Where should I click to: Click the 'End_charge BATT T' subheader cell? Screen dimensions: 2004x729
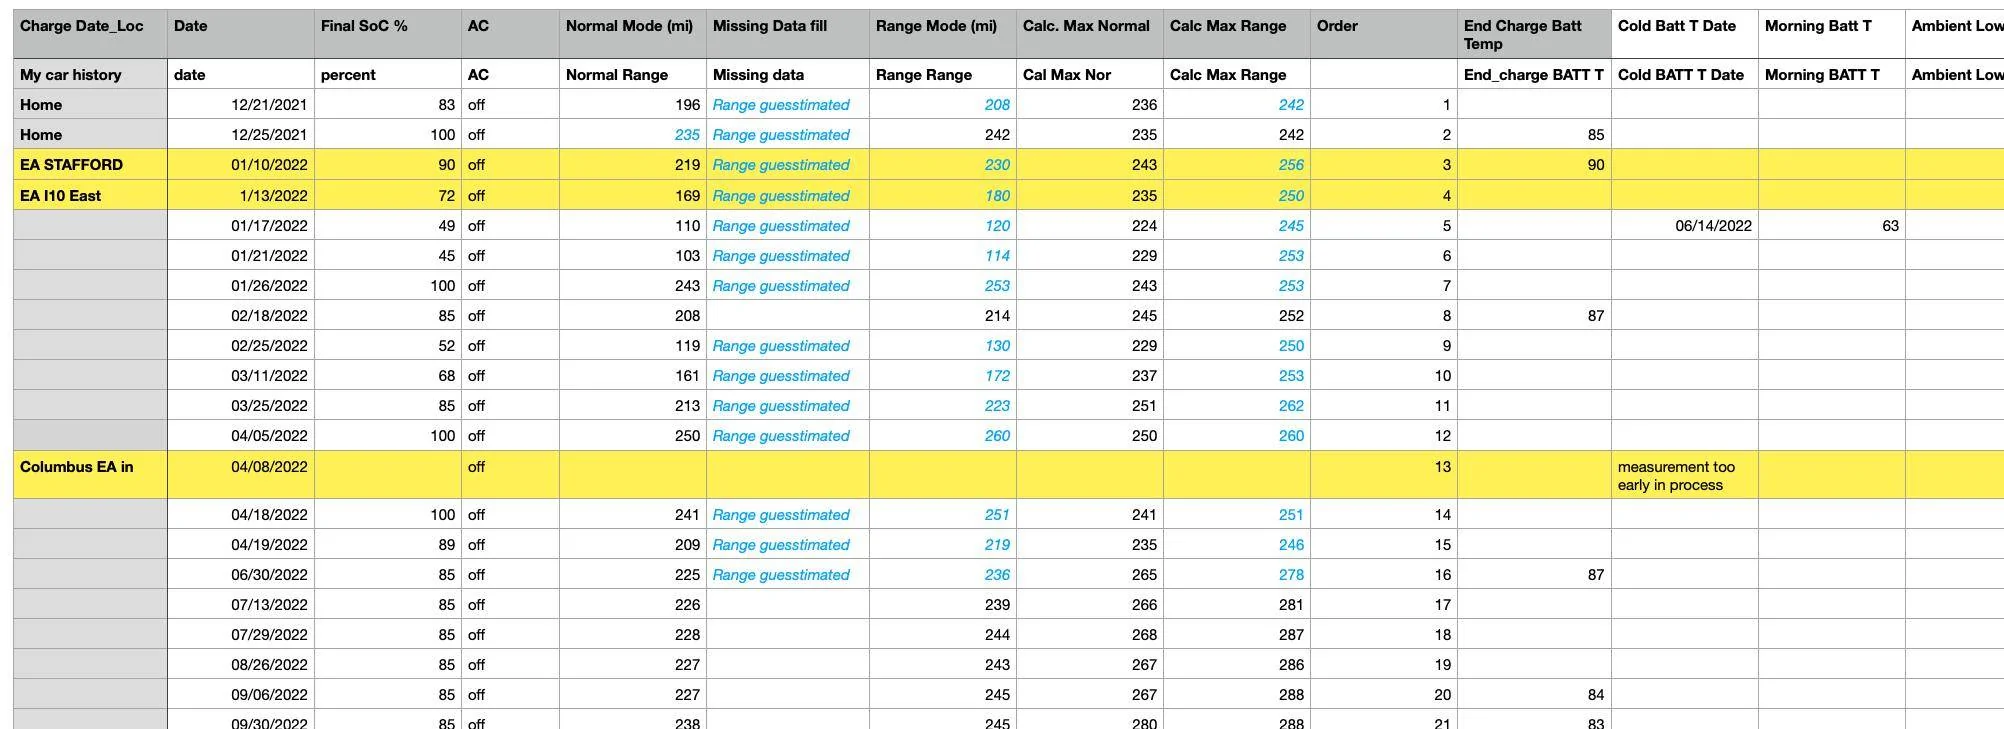tap(1534, 74)
